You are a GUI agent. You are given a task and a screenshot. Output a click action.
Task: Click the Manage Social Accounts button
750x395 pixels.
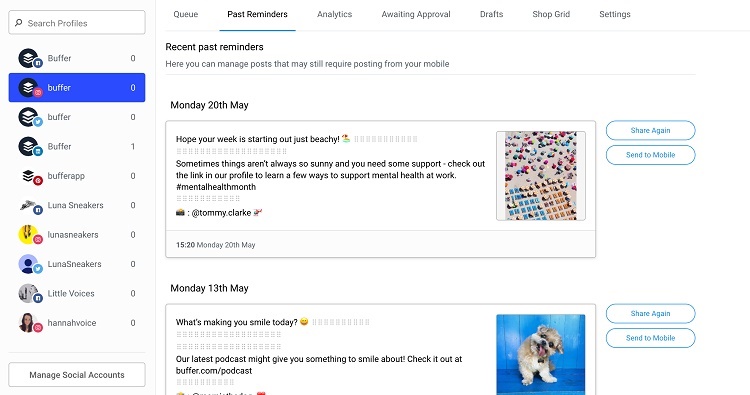[77, 375]
